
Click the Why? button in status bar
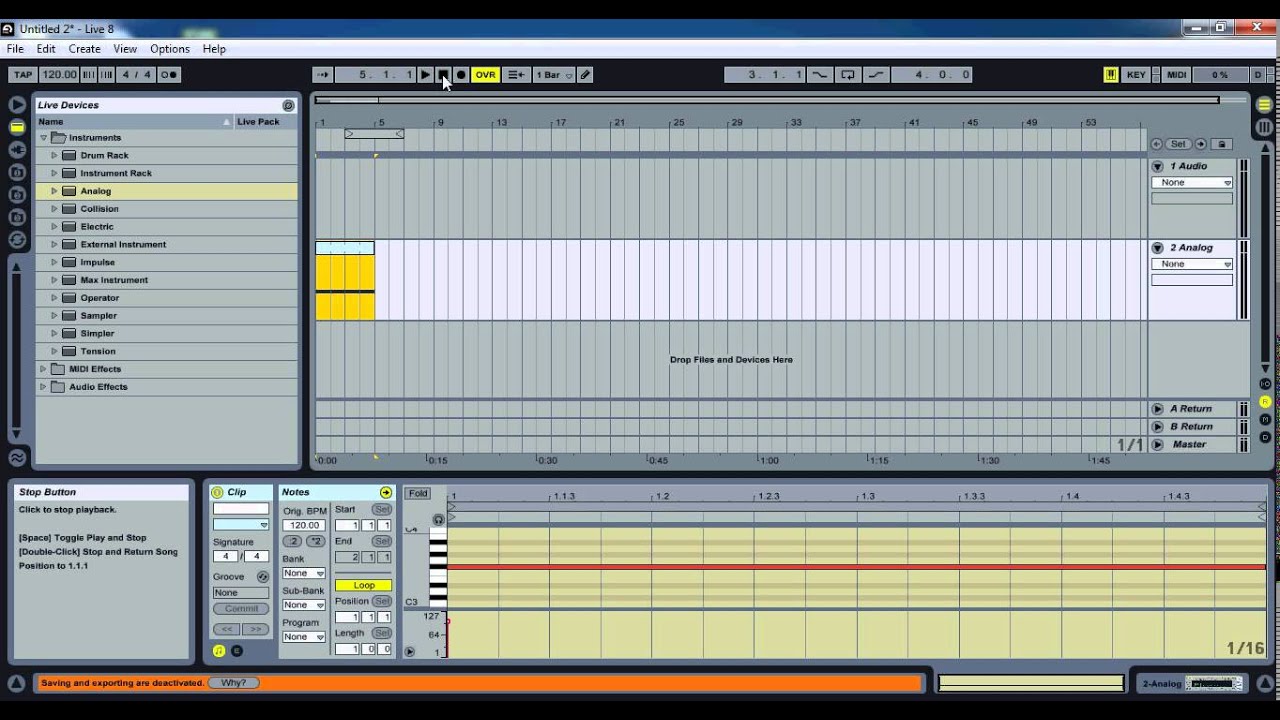pyautogui.click(x=233, y=683)
